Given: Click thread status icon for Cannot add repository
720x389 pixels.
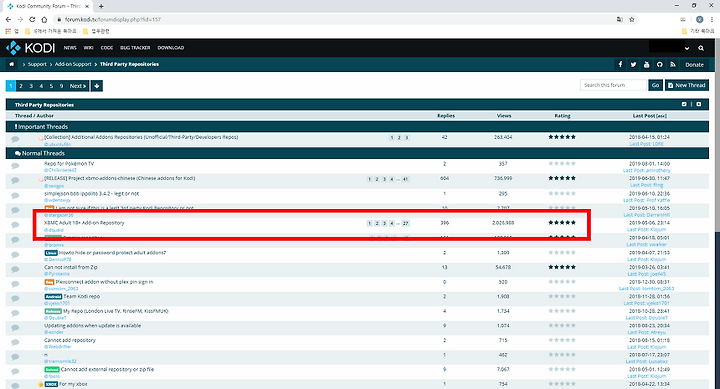Looking at the screenshot, I should (x=15, y=343).
